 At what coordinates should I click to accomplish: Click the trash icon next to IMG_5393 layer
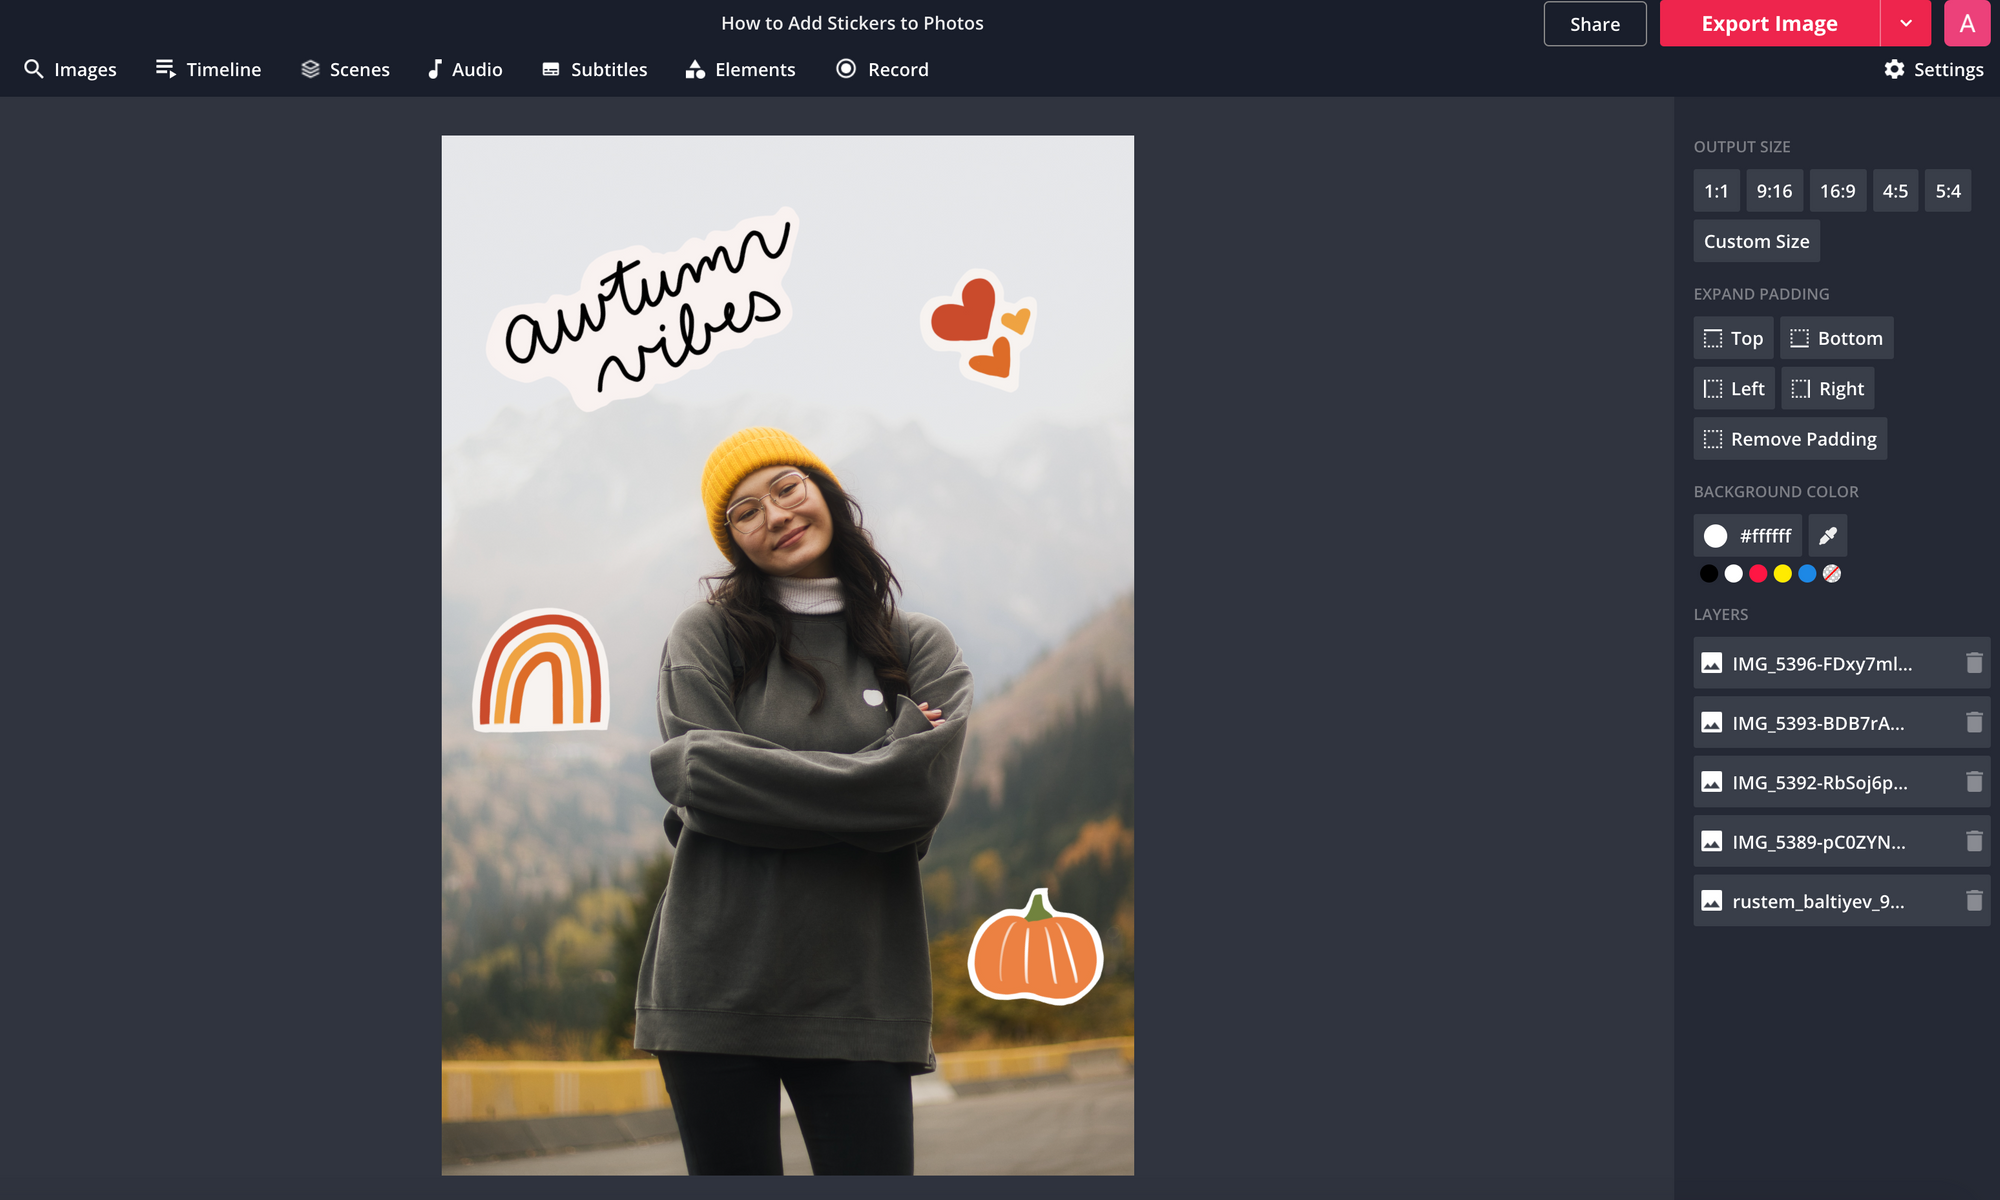point(1973,722)
